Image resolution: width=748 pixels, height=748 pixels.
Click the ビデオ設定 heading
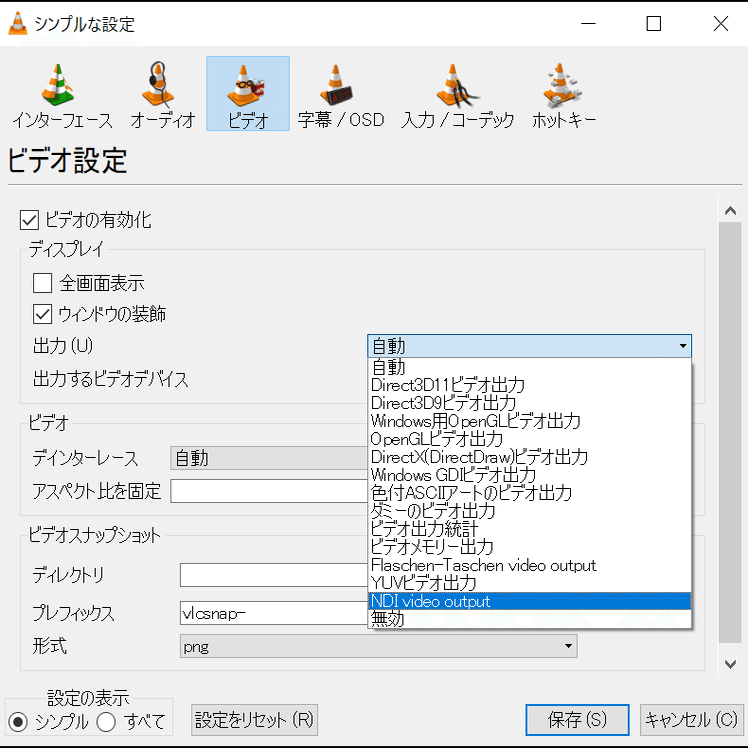tap(67, 160)
